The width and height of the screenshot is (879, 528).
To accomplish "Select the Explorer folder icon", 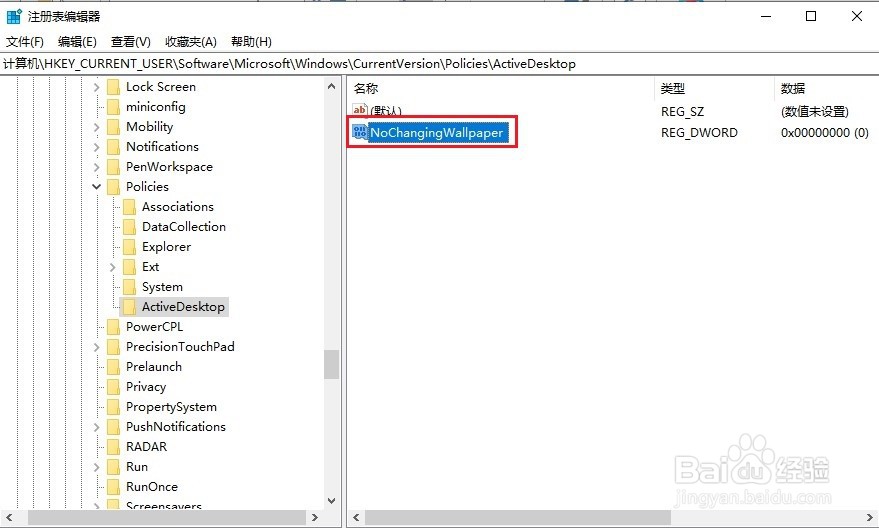I will pos(129,247).
